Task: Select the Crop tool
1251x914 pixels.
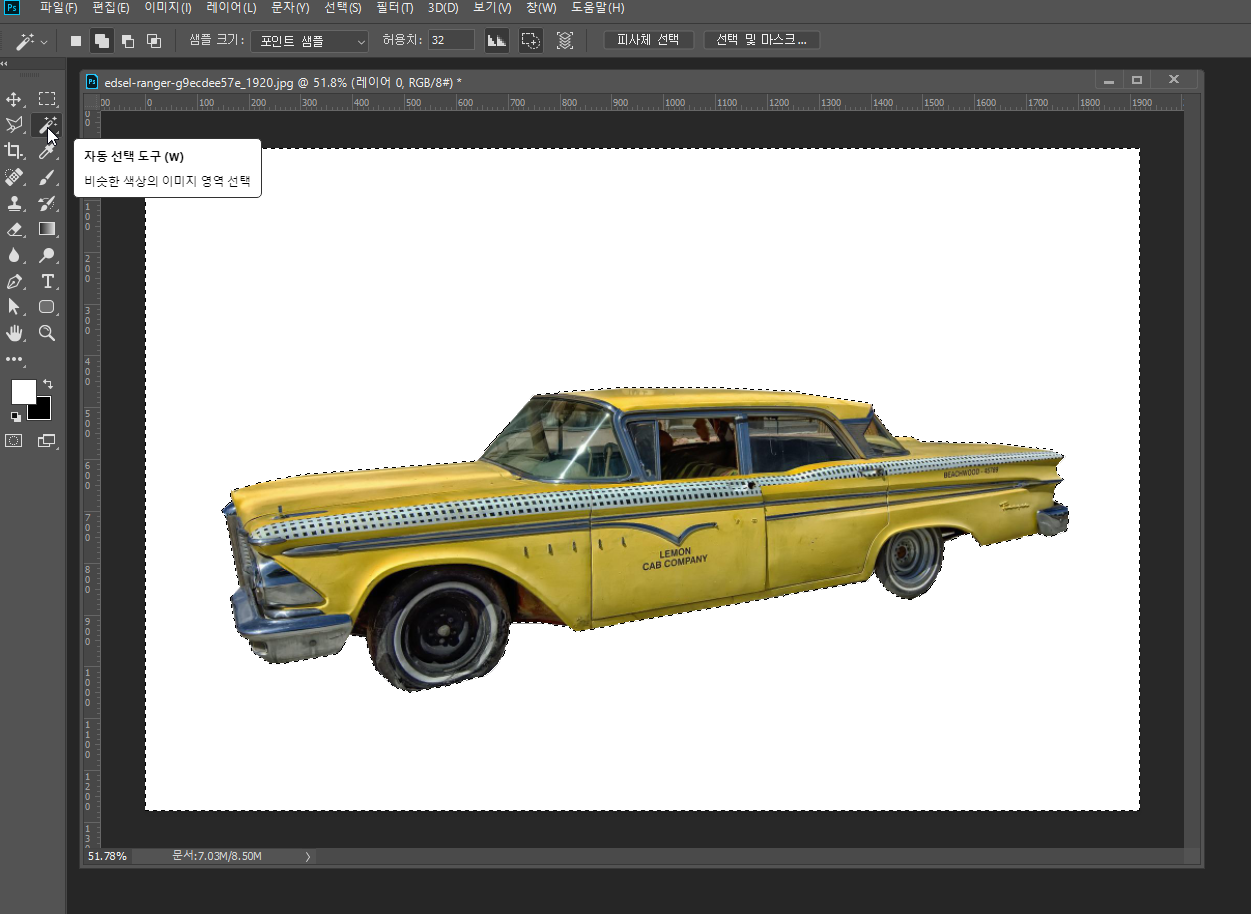Action: [x=14, y=151]
